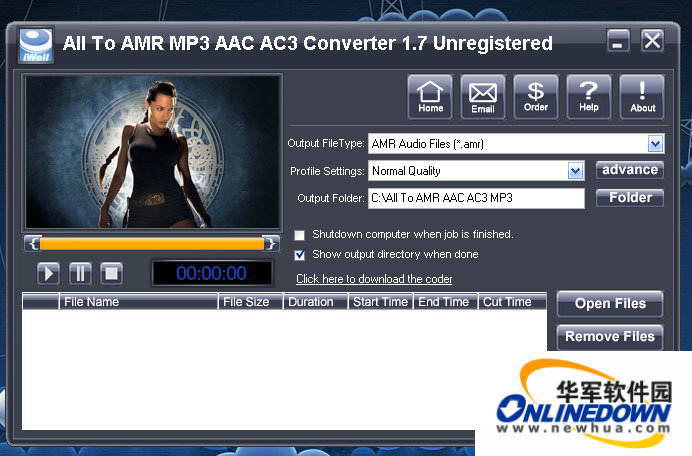Screen dimensions: 692x456
Task: Close the converter window
Action: point(652,41)
